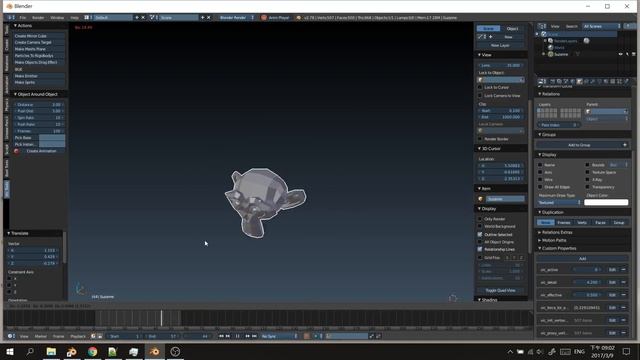The height and width of the screenshot is (360, 640).
Task: Click the World icon in the outliner
Action: tap(551, 47)
